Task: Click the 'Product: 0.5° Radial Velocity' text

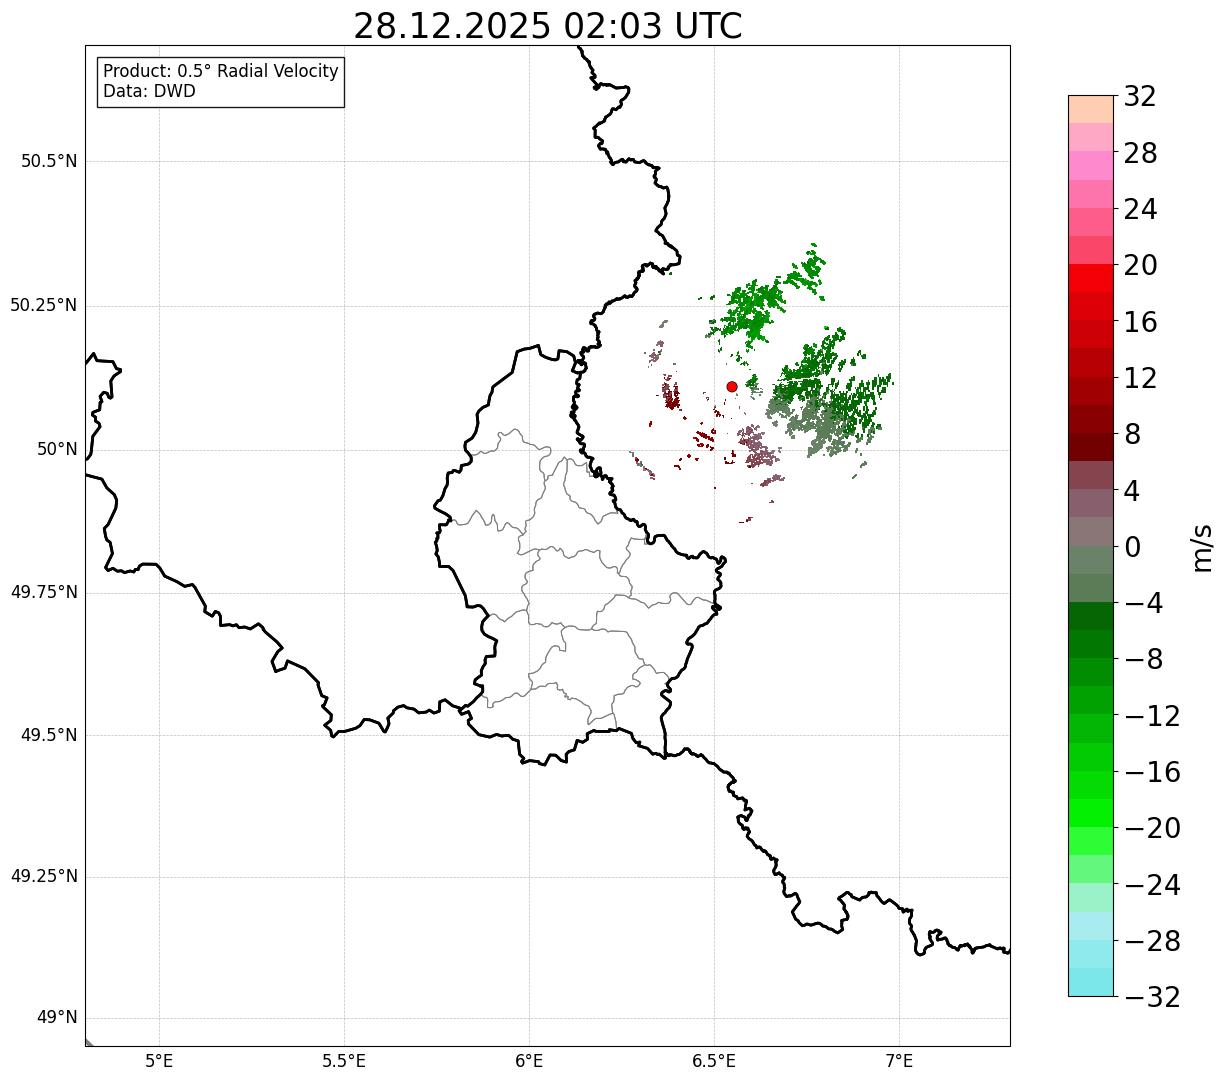Action: click(221, 72)
